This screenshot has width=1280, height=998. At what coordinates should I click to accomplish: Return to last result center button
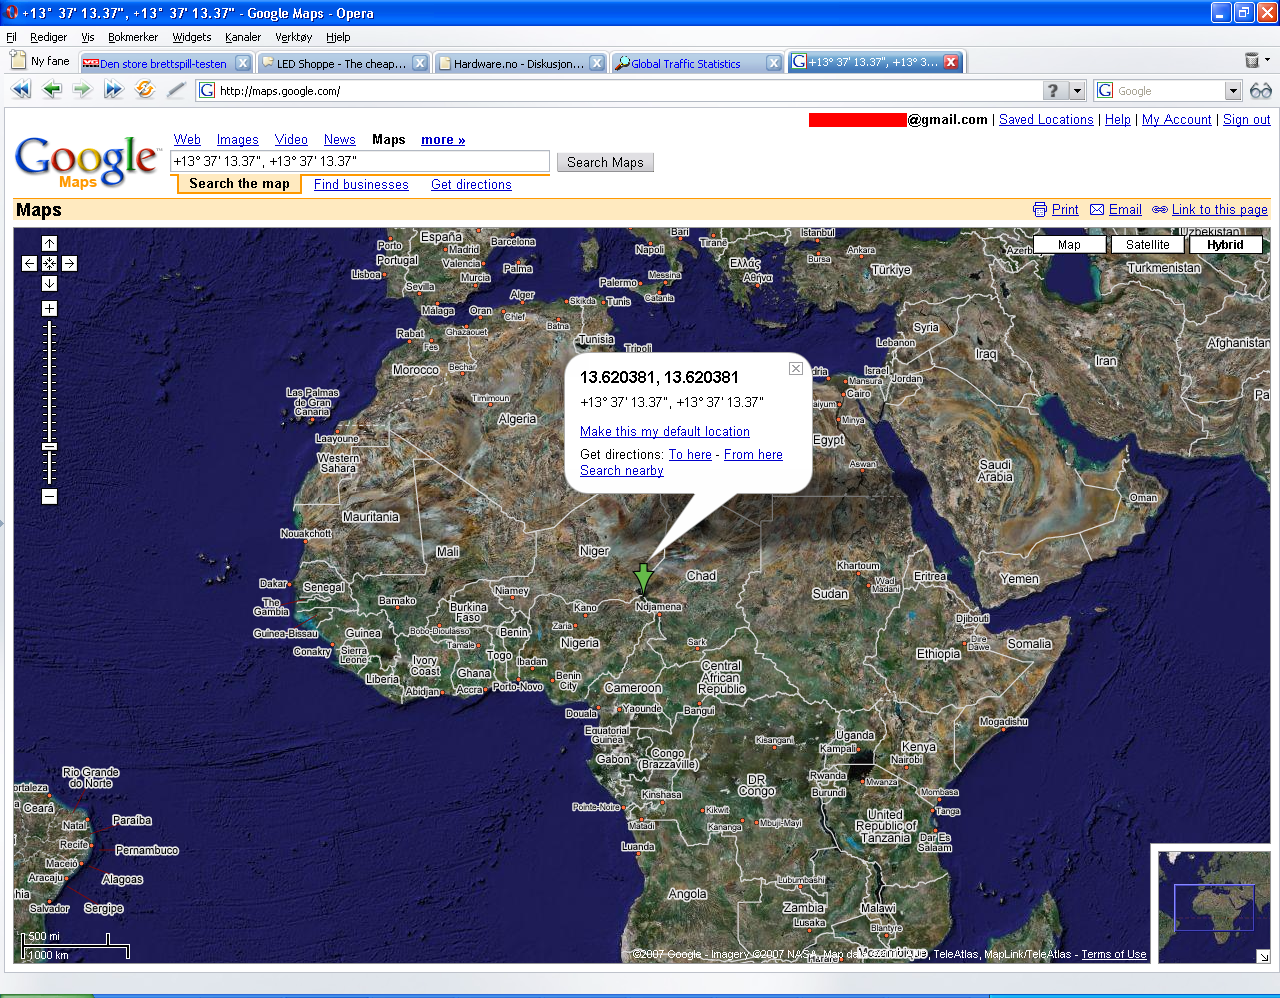tap(49, 264)
